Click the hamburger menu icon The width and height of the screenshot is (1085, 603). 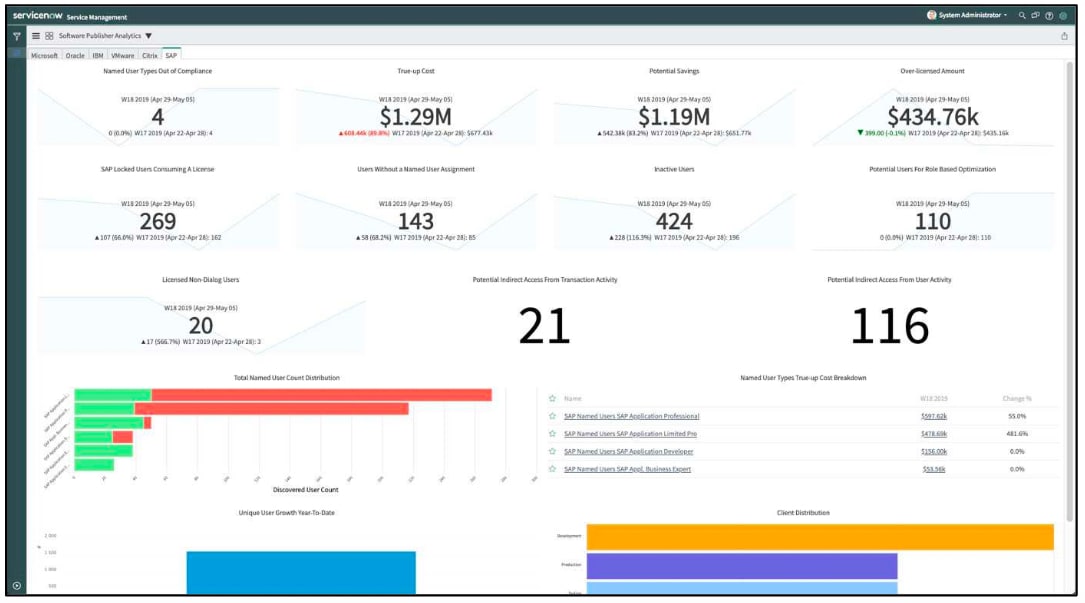[x=36, y=36]
